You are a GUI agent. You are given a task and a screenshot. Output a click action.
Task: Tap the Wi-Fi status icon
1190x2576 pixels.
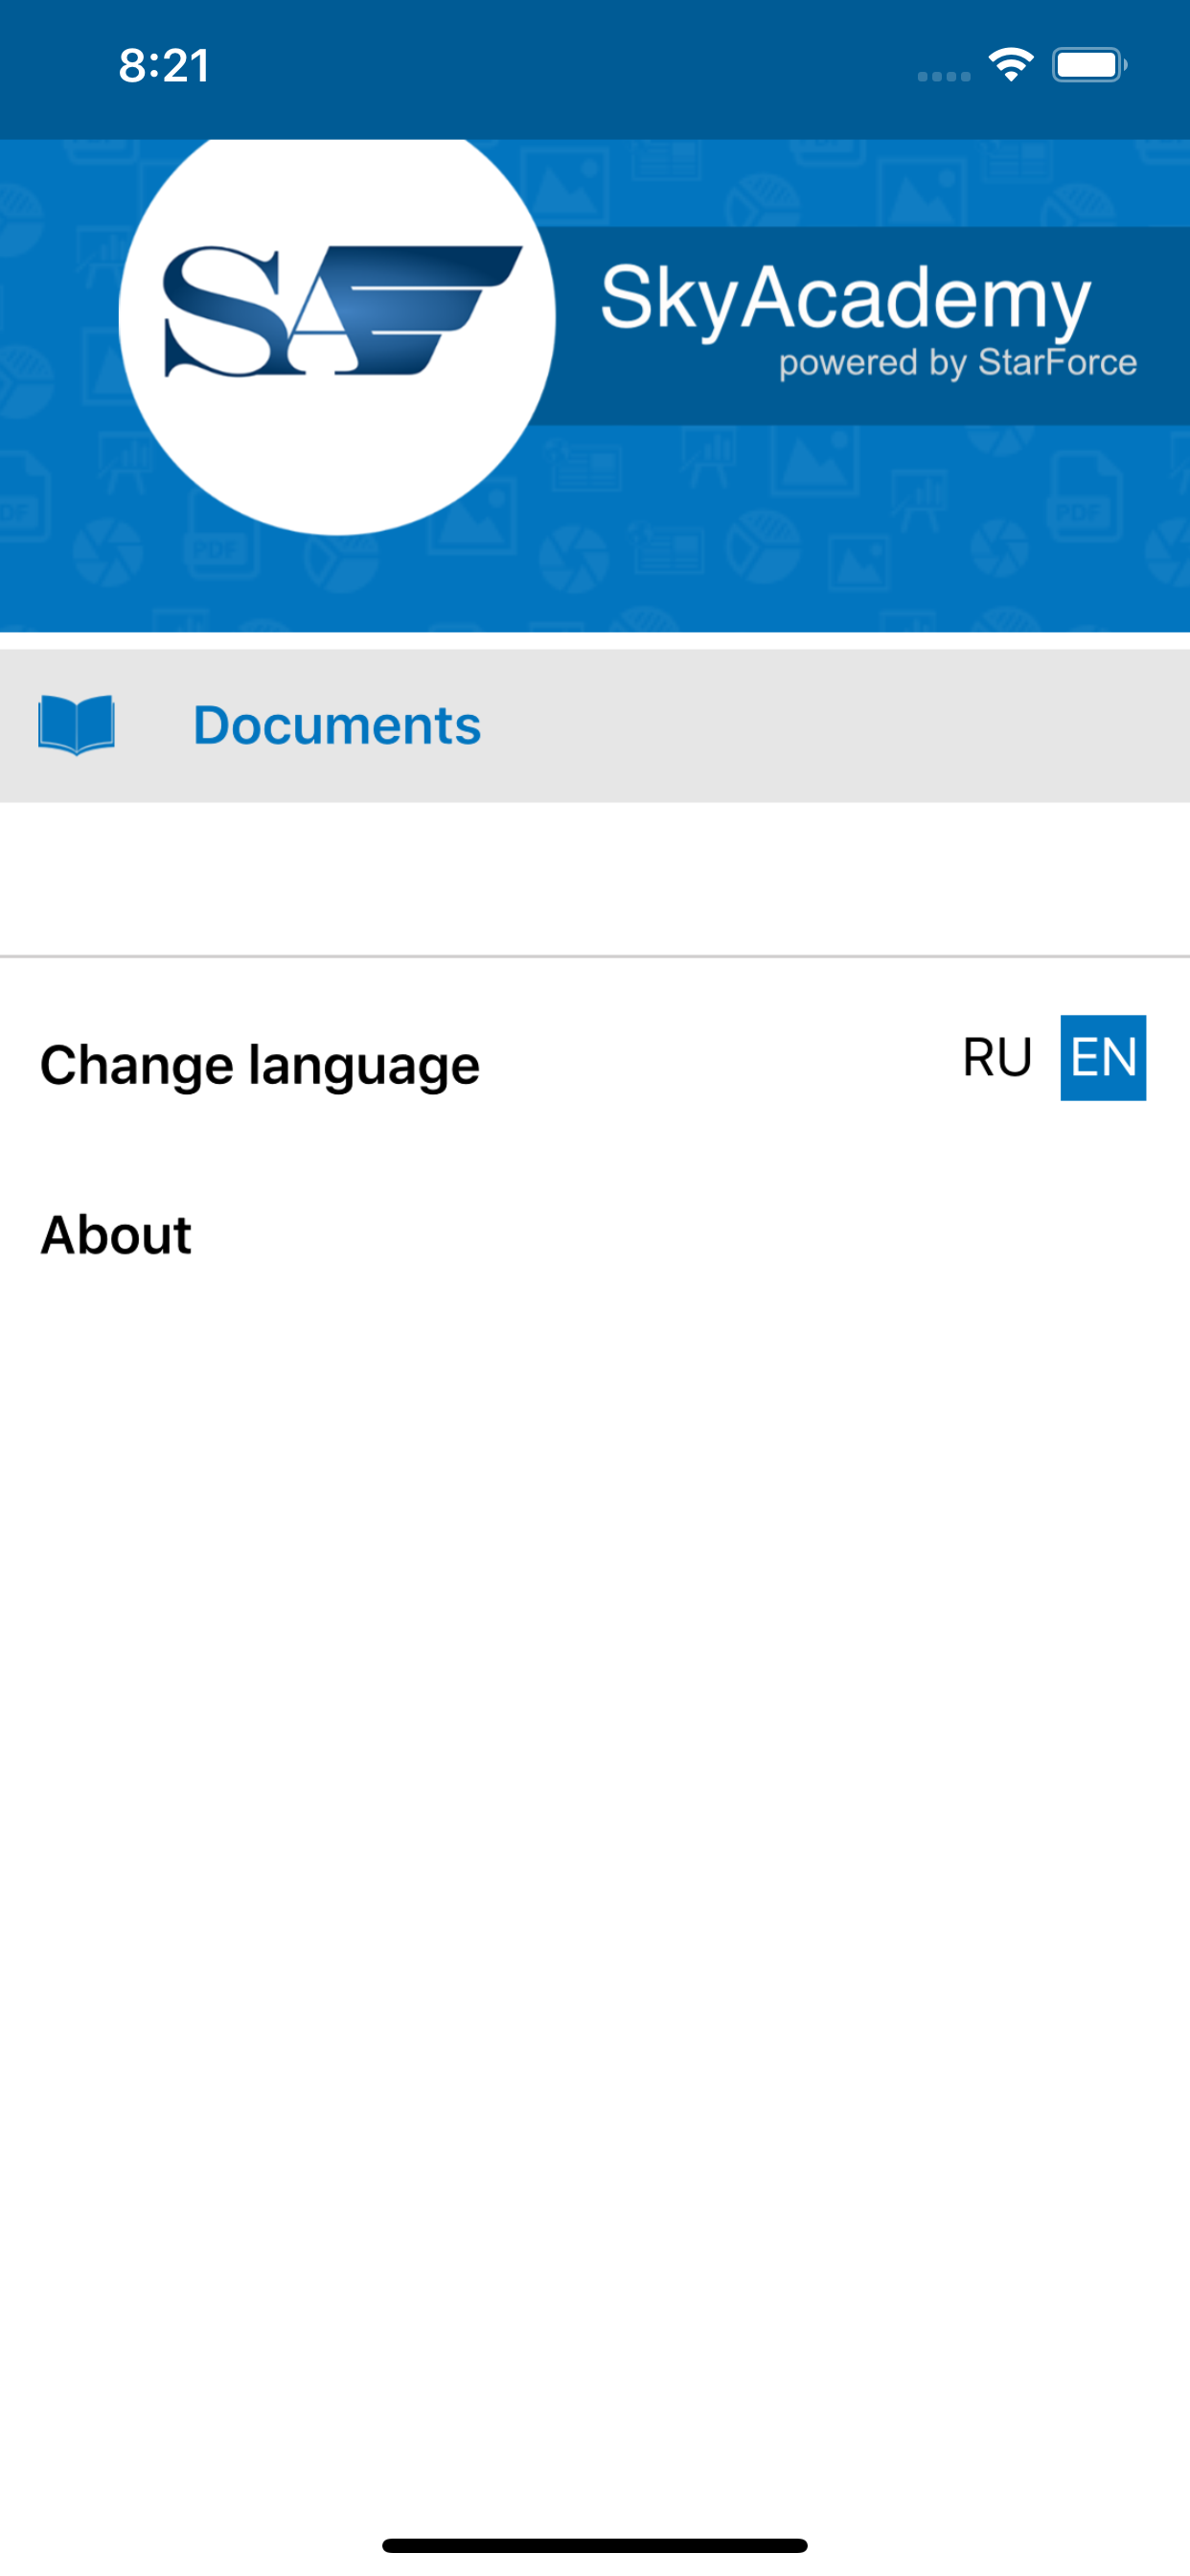(x=1011, y=65)
